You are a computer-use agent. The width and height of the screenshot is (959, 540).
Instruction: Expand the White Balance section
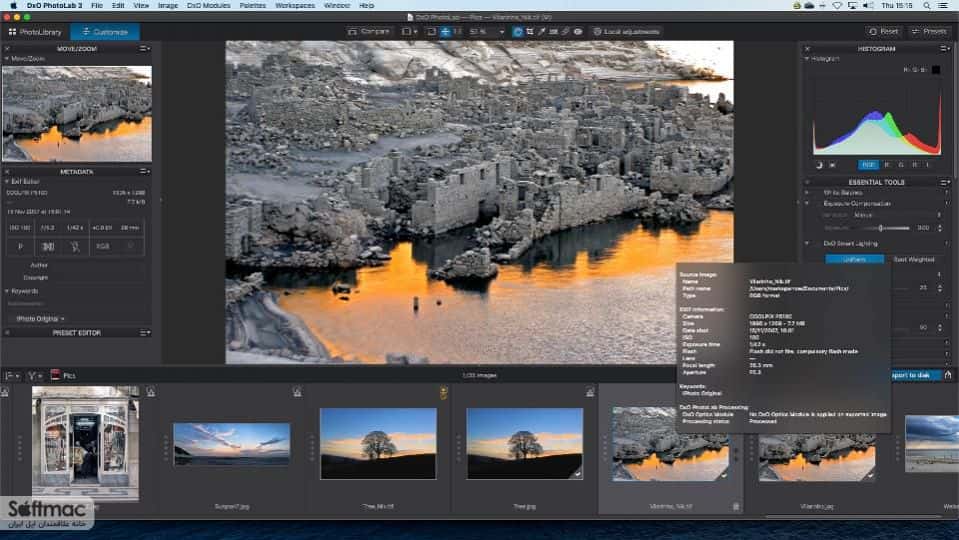(x=807, y=193)
